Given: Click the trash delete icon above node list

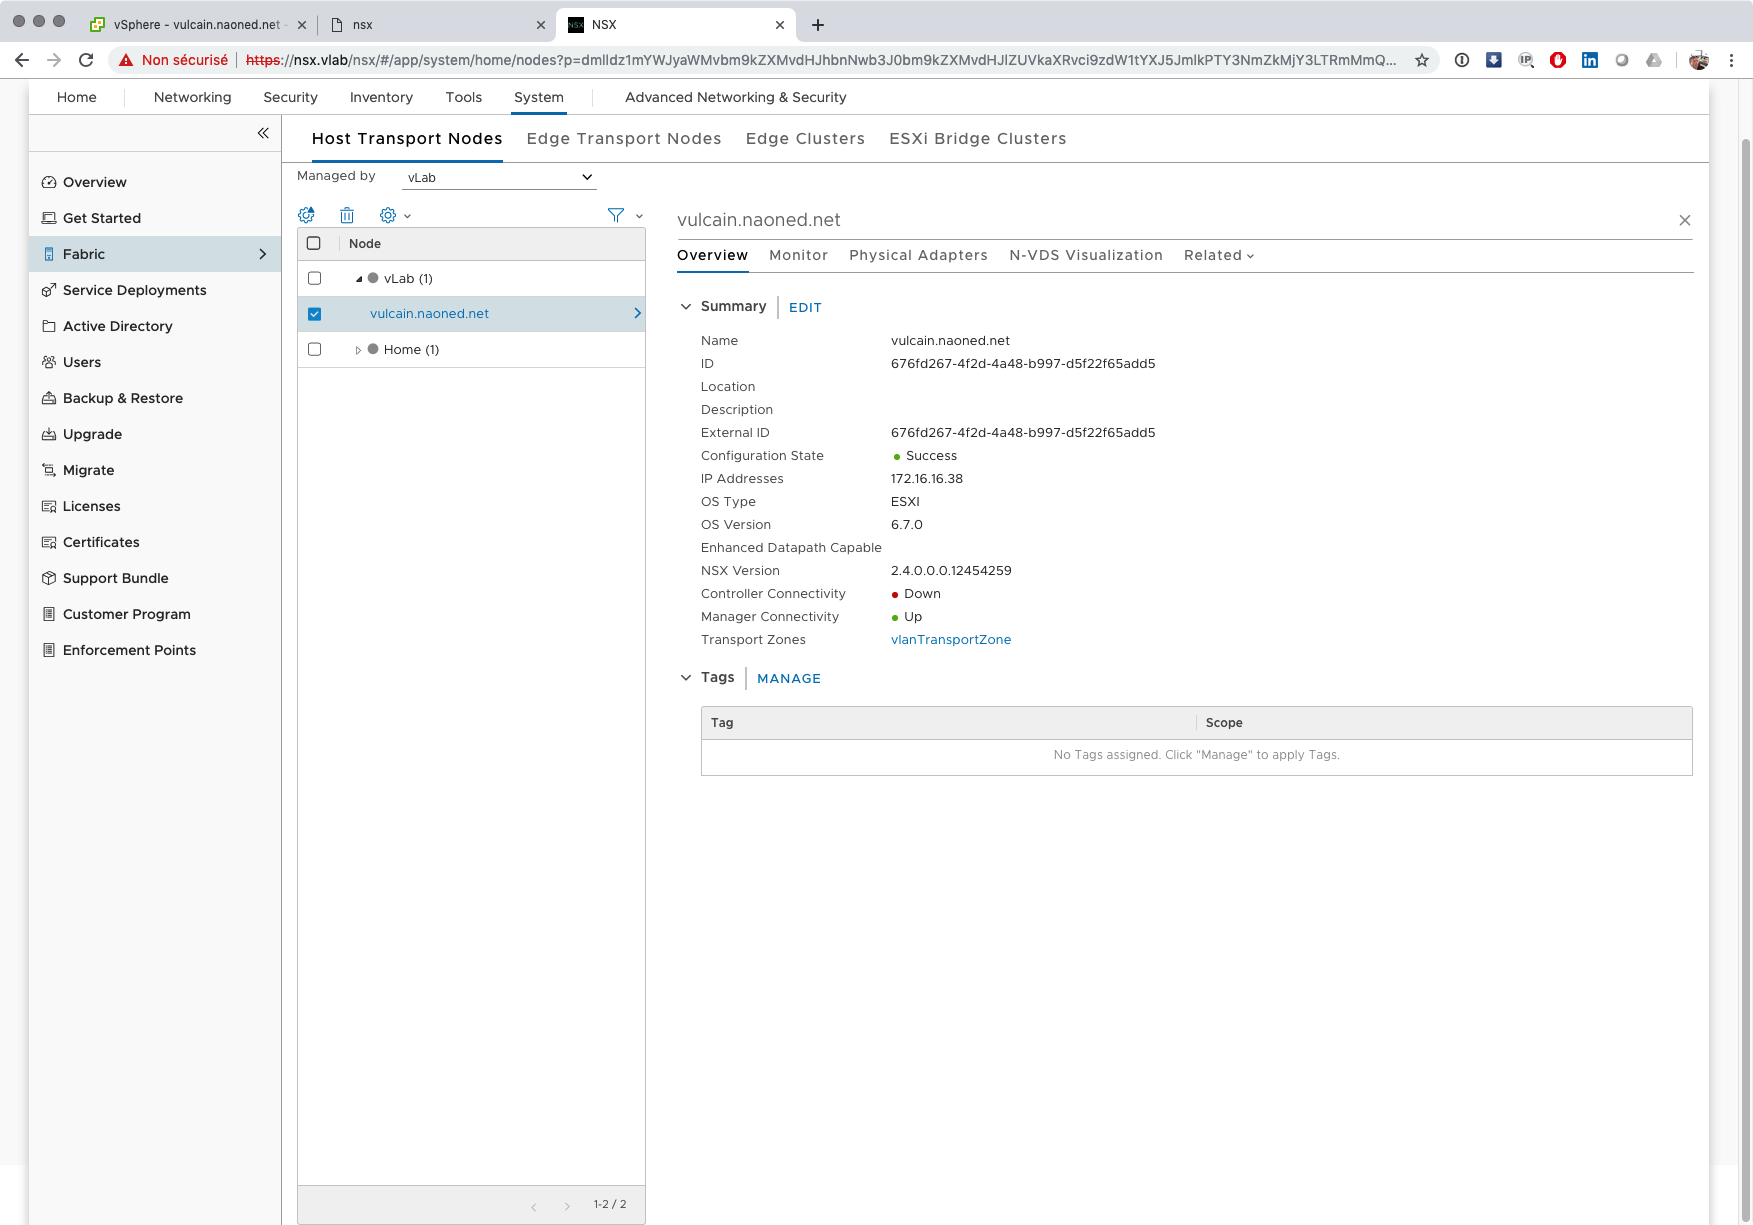Looking at the screenshot, I should [x=347, y=215].
